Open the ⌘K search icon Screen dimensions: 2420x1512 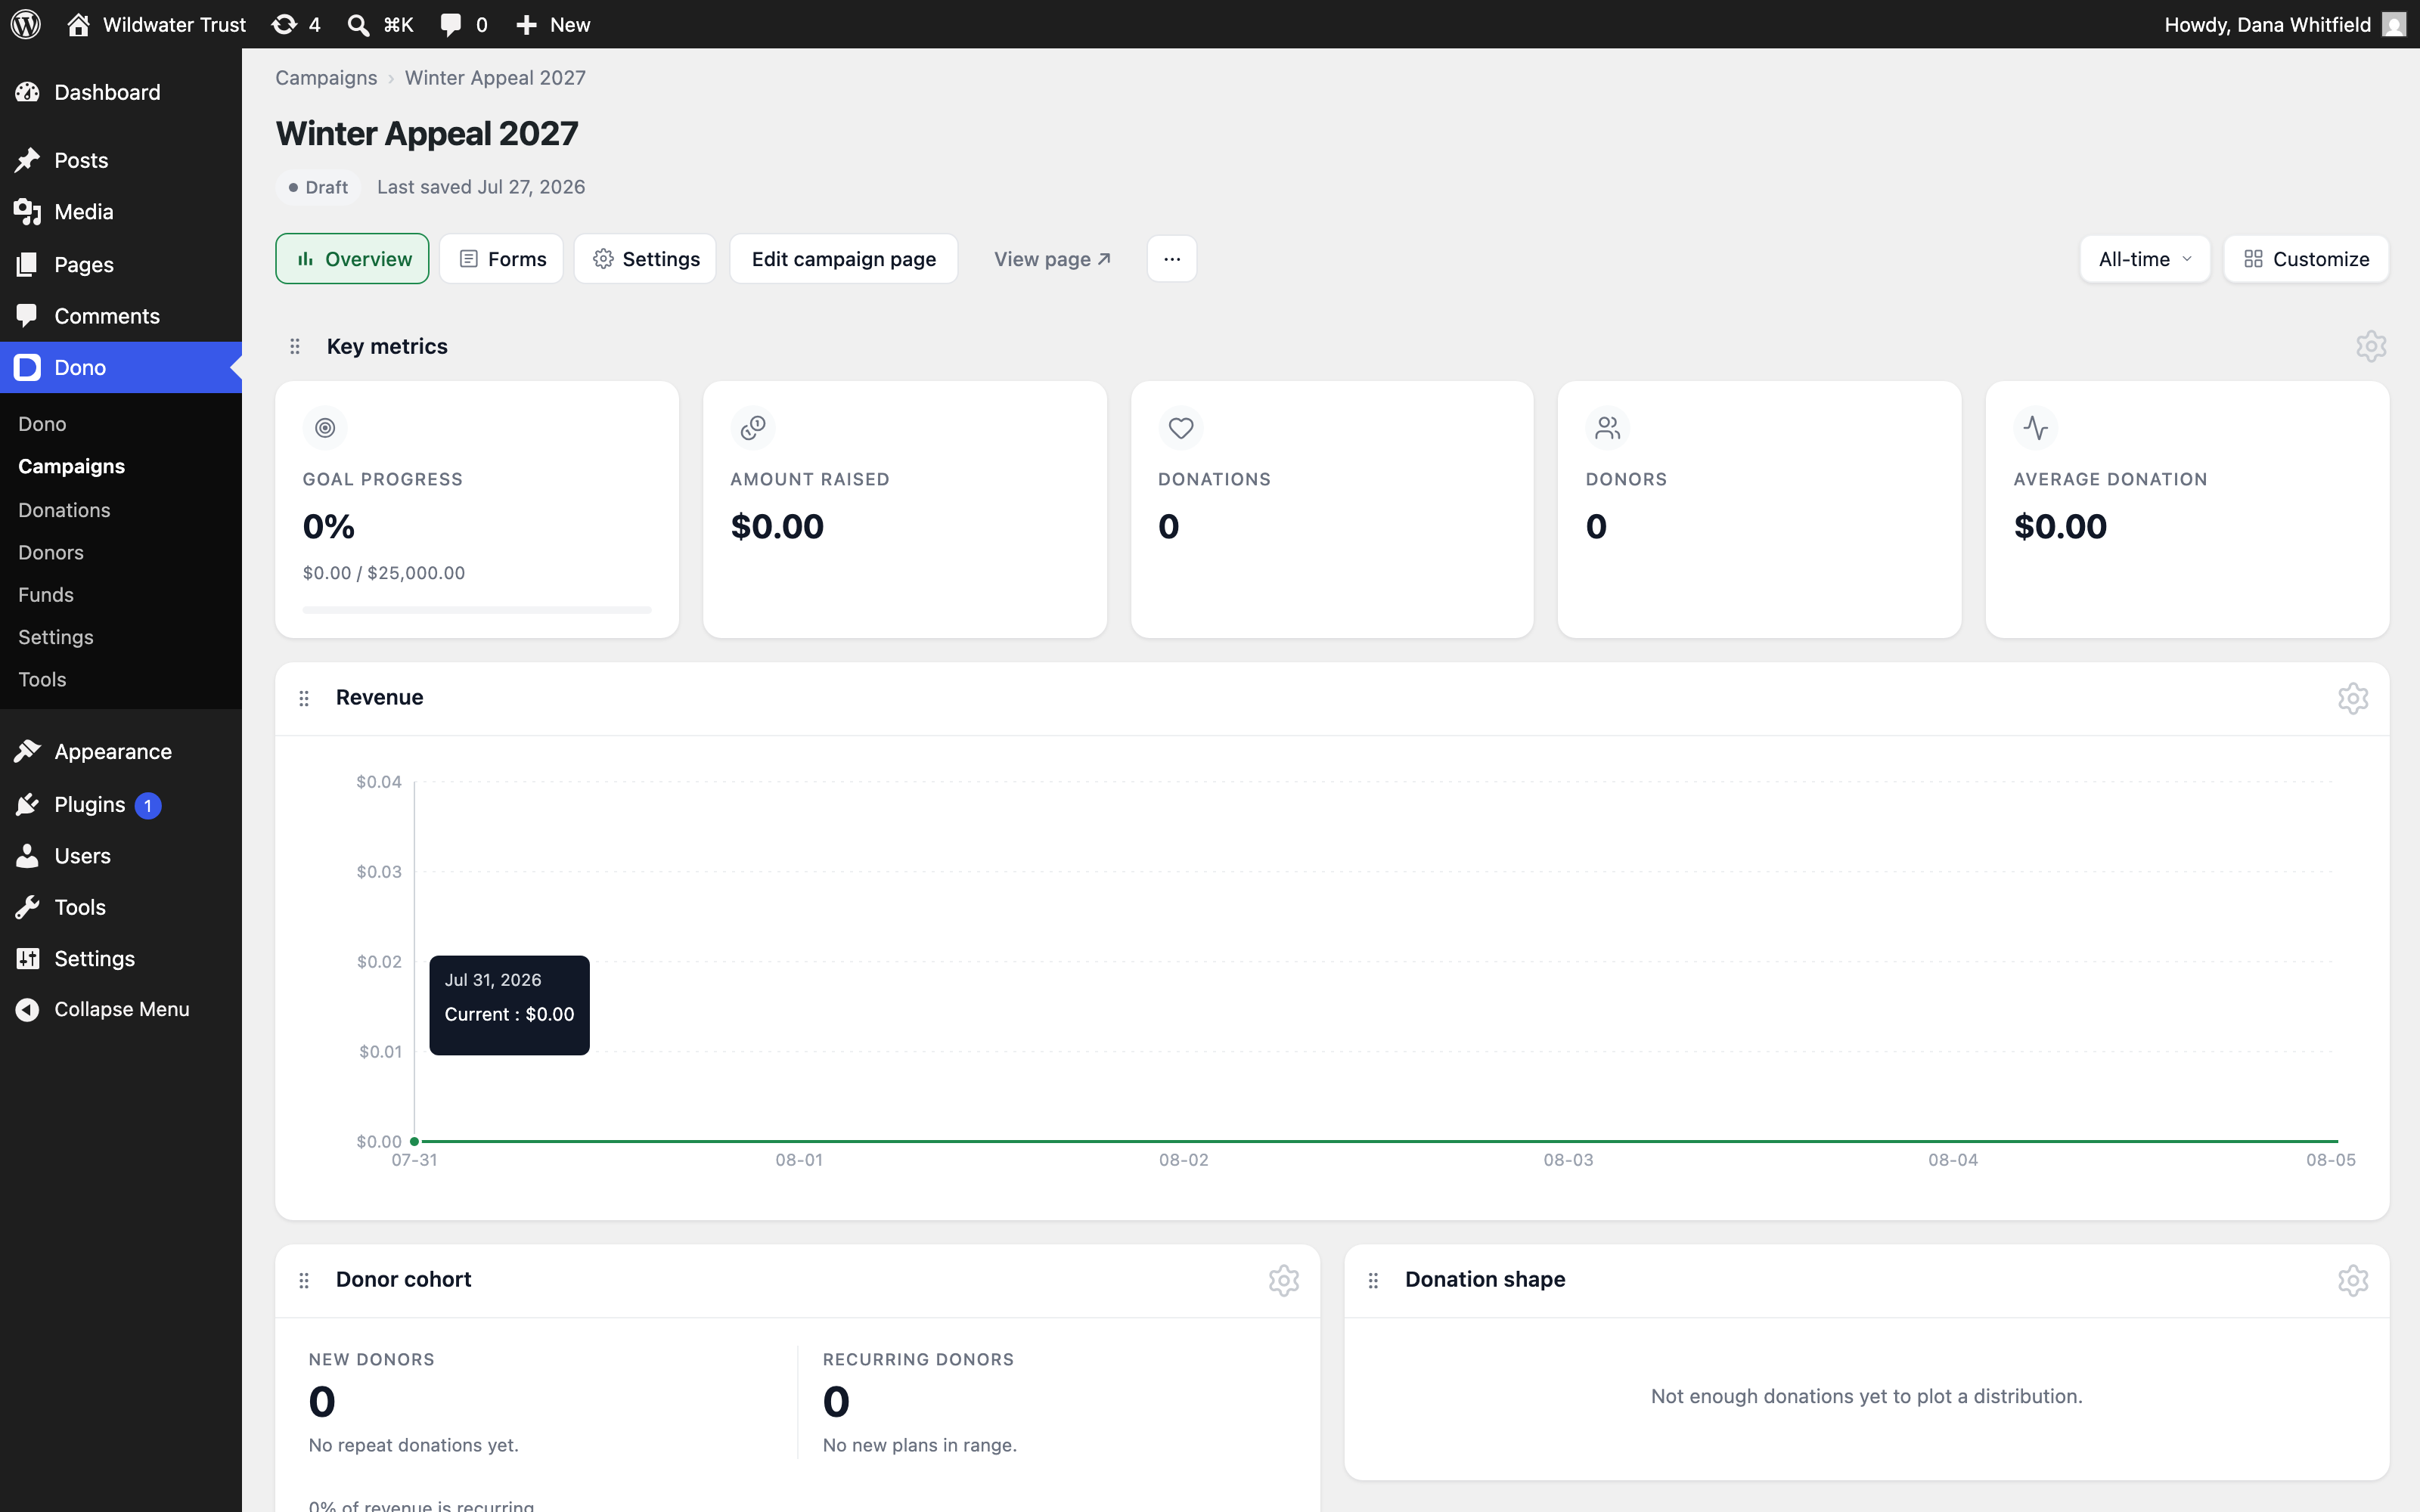click(380, 24)
